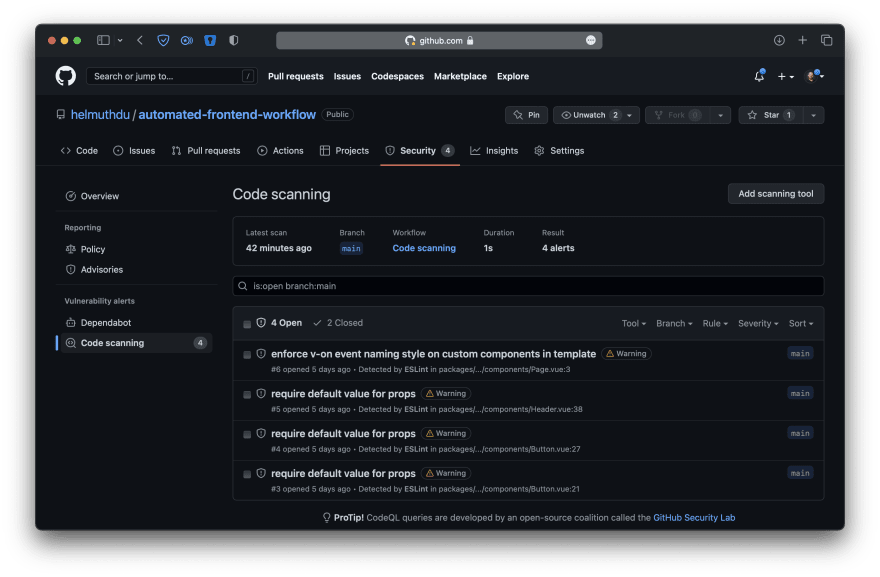
Task: Switch to the repository Pull requests tab
Action: point(206,150)
